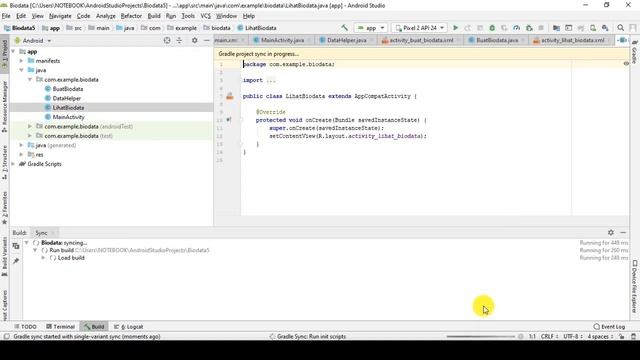The width and height of the screenshot is (640, 360).
Task: Select DataHelper class in project tree
Action: (x=67, y=98)
